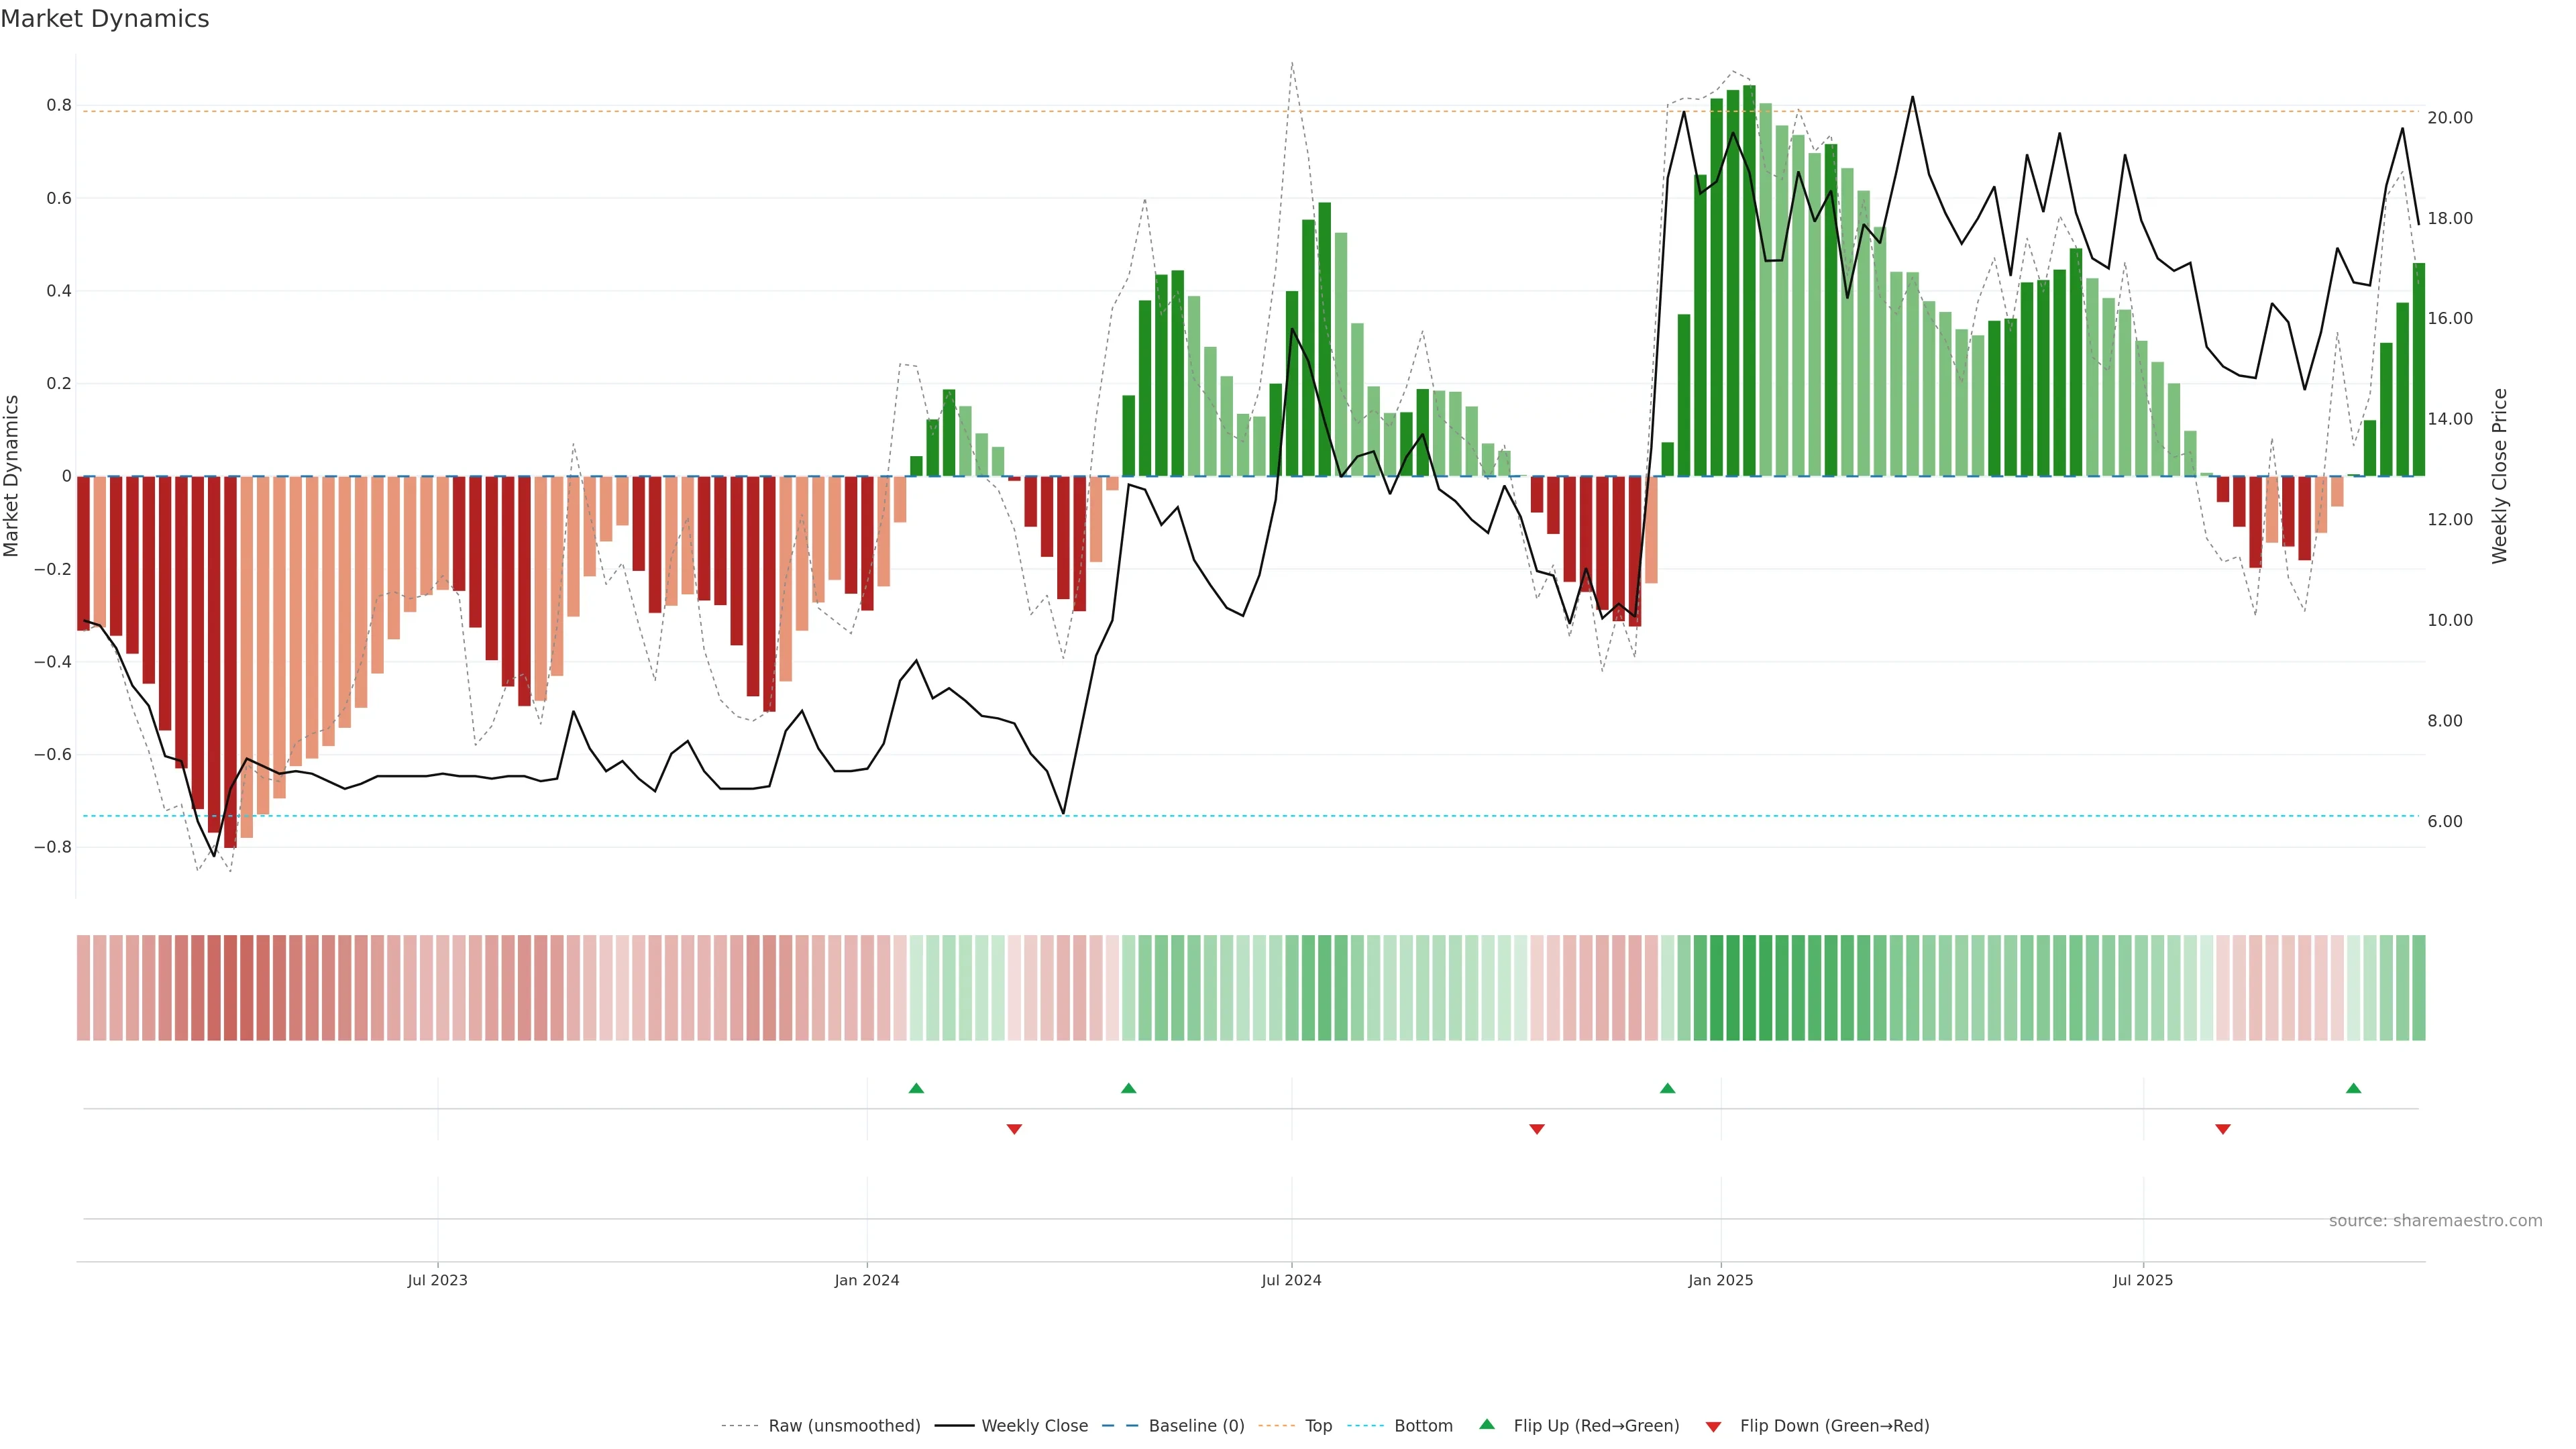Click the red flip-down triangle in March 2024

(x=1014, y=1129)
